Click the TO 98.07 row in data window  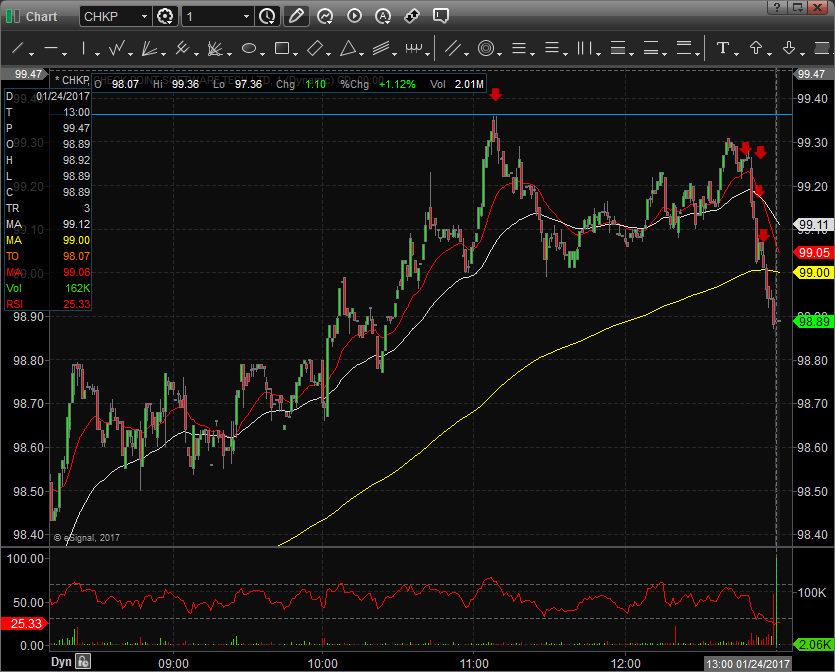click(48, 256)
